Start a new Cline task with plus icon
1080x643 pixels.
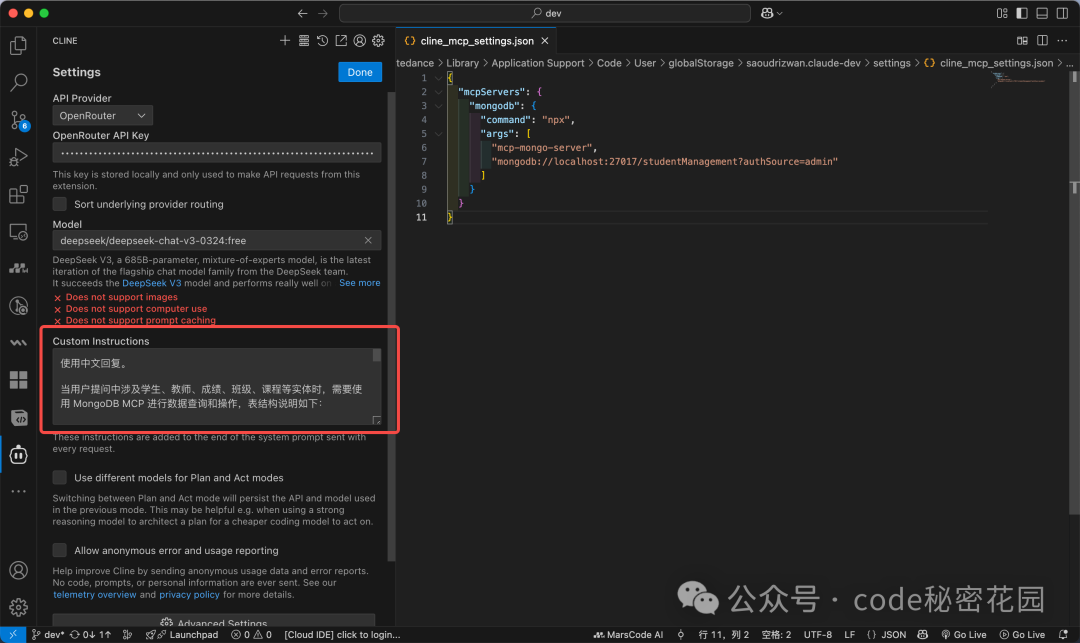[x=285, y=40]
